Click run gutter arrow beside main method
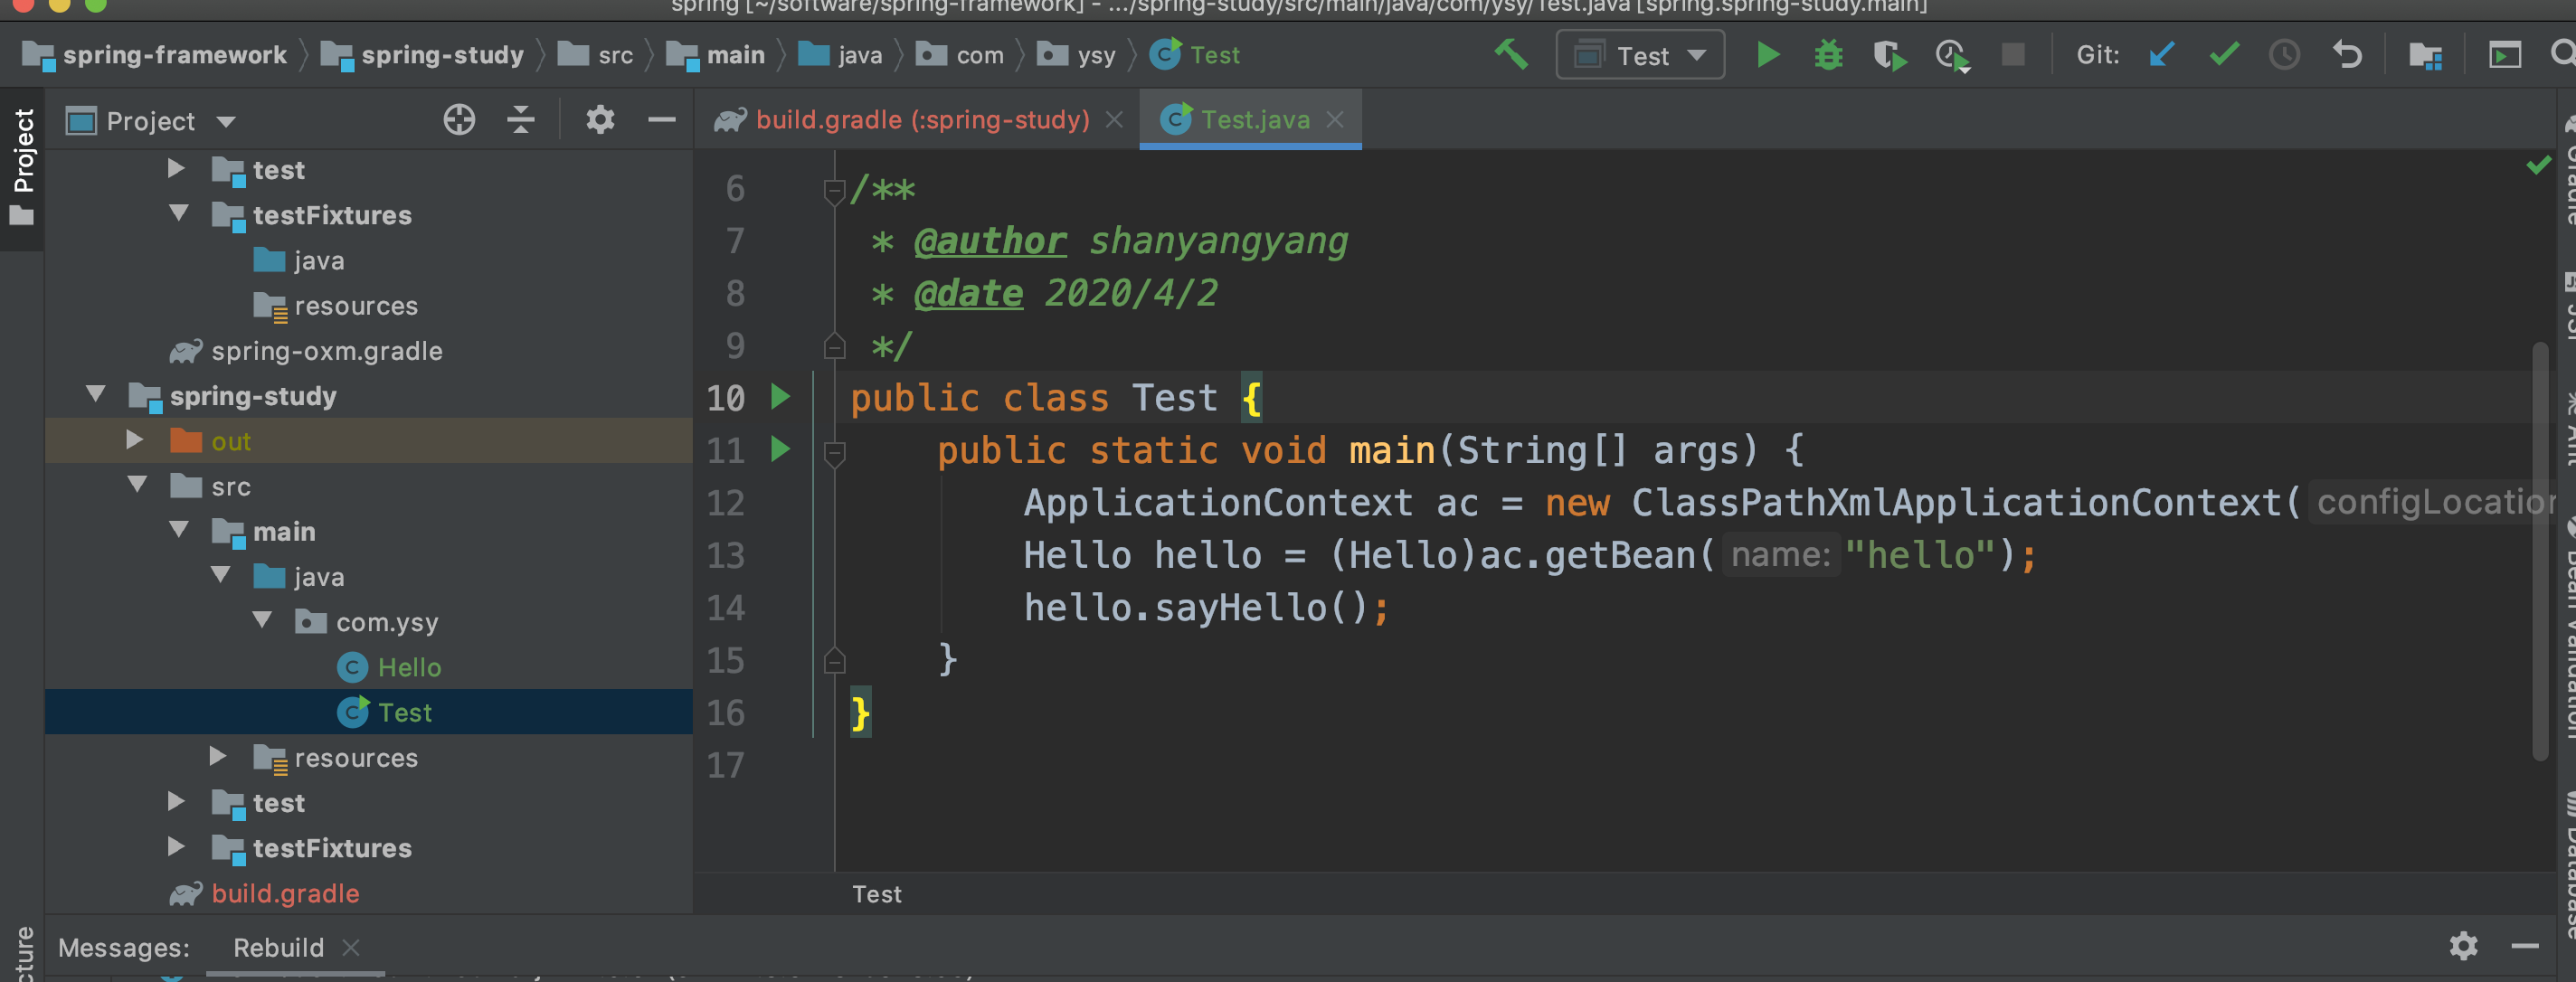 [780, 449]
